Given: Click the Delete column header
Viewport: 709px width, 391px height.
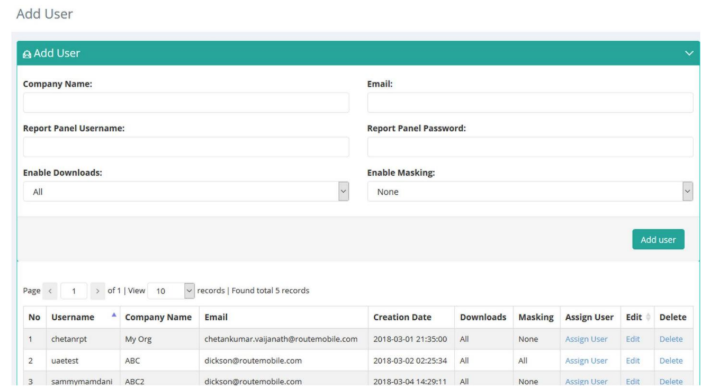Looking at the screenshot, I should [x=673, y=317].
